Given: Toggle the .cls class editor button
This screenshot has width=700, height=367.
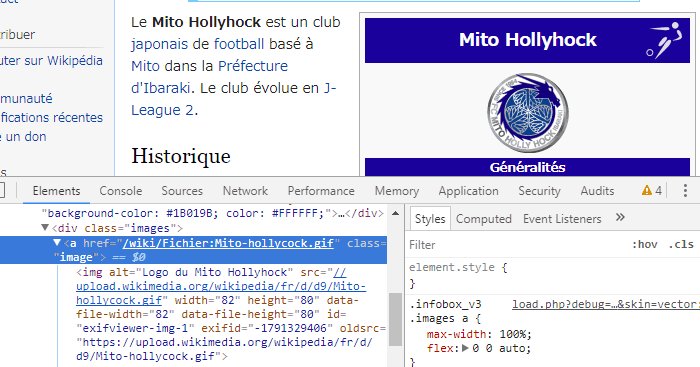Looking at the screenshot, I should (681, 244).
